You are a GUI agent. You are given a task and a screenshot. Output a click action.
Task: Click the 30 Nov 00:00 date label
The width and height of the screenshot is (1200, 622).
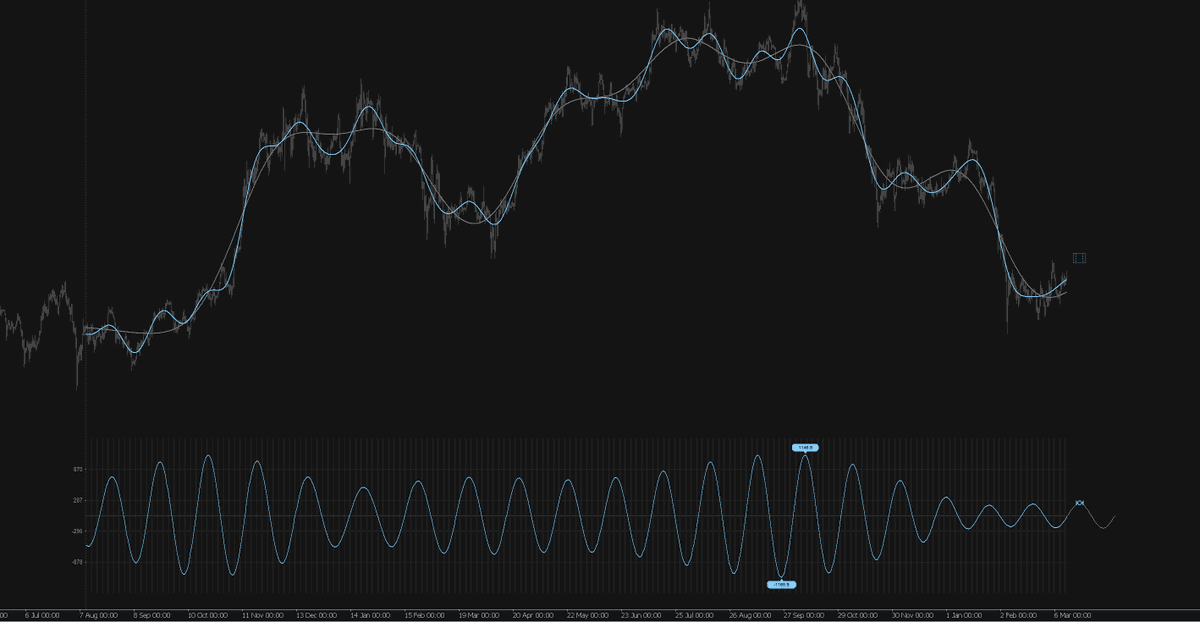[x=911, y=616]
